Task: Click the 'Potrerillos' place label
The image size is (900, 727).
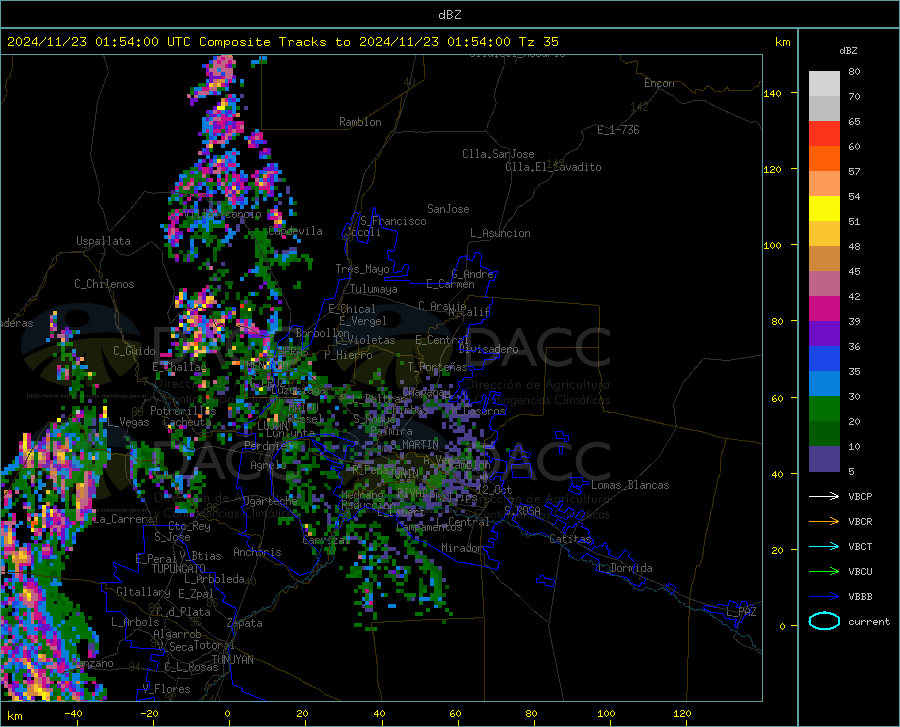Action: click(x=183, y=411)
